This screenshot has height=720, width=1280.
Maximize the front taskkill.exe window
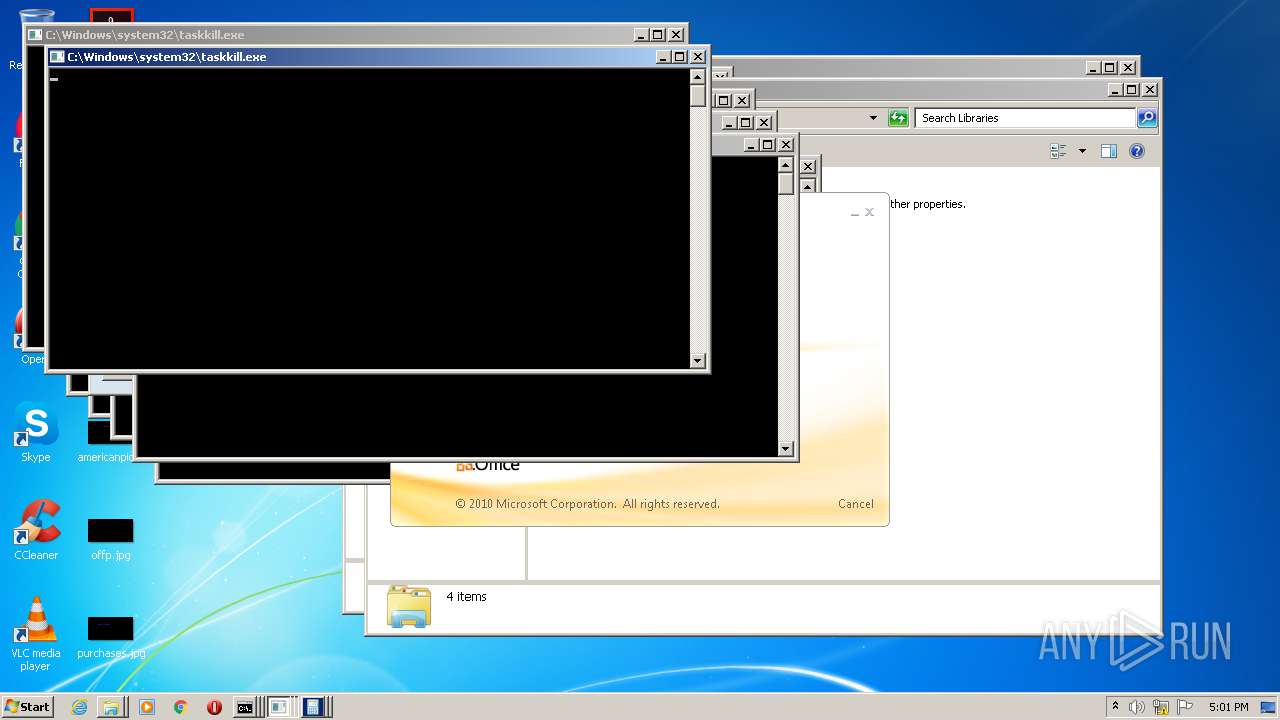coord(680,57)
